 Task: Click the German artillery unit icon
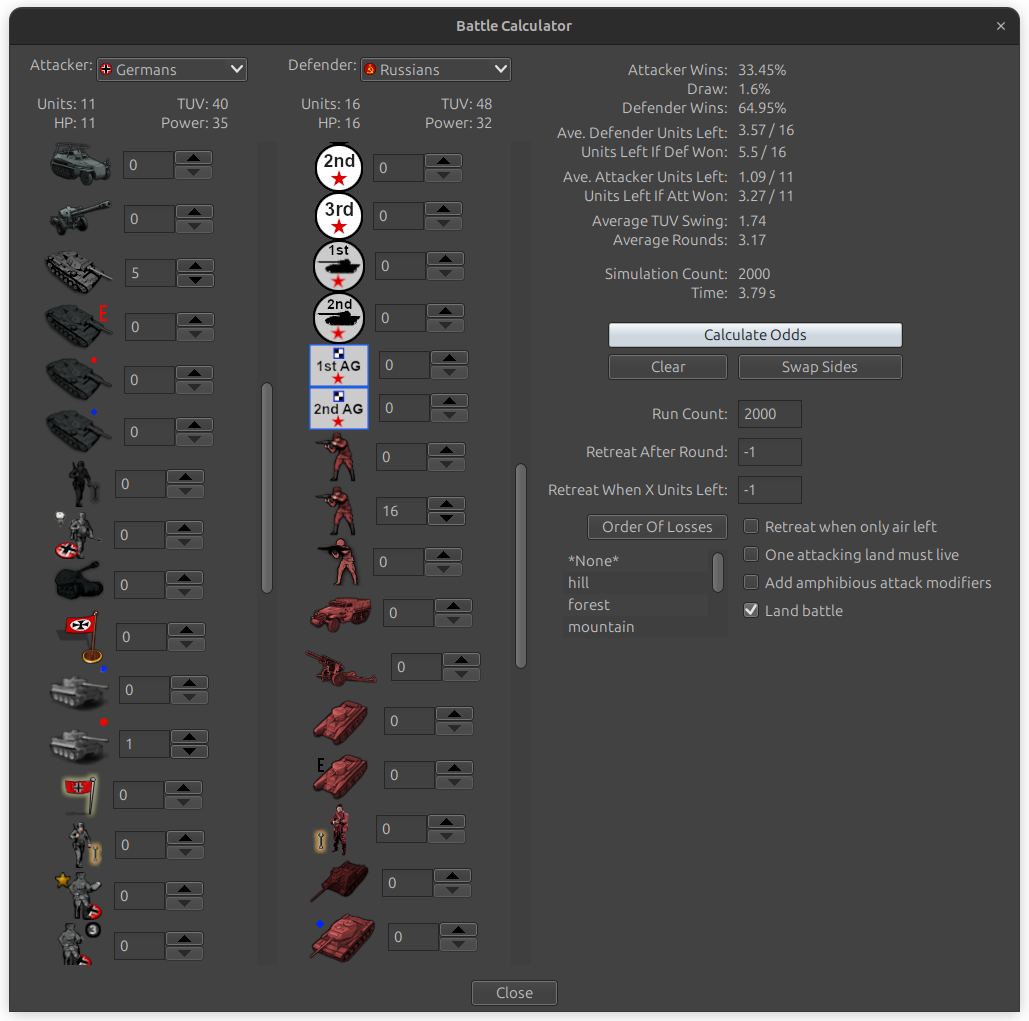click(x=80, y=218)
